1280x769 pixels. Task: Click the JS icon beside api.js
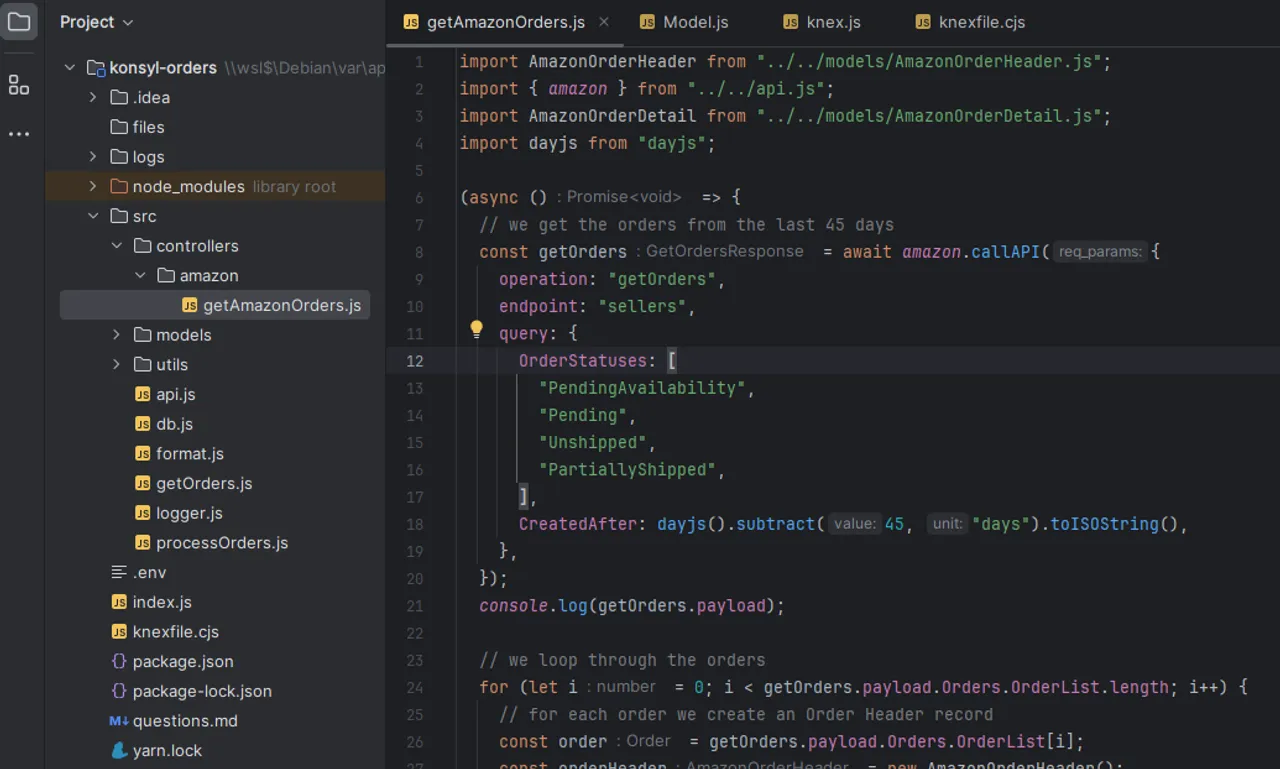point(143,394)
